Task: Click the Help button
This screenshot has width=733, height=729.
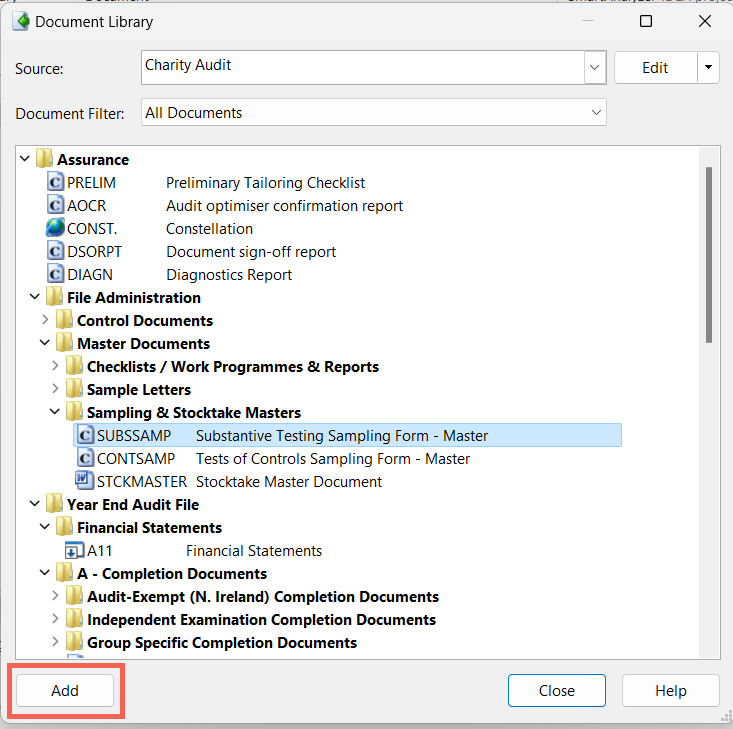Action: pyautogui.click(x=670, y=690)
